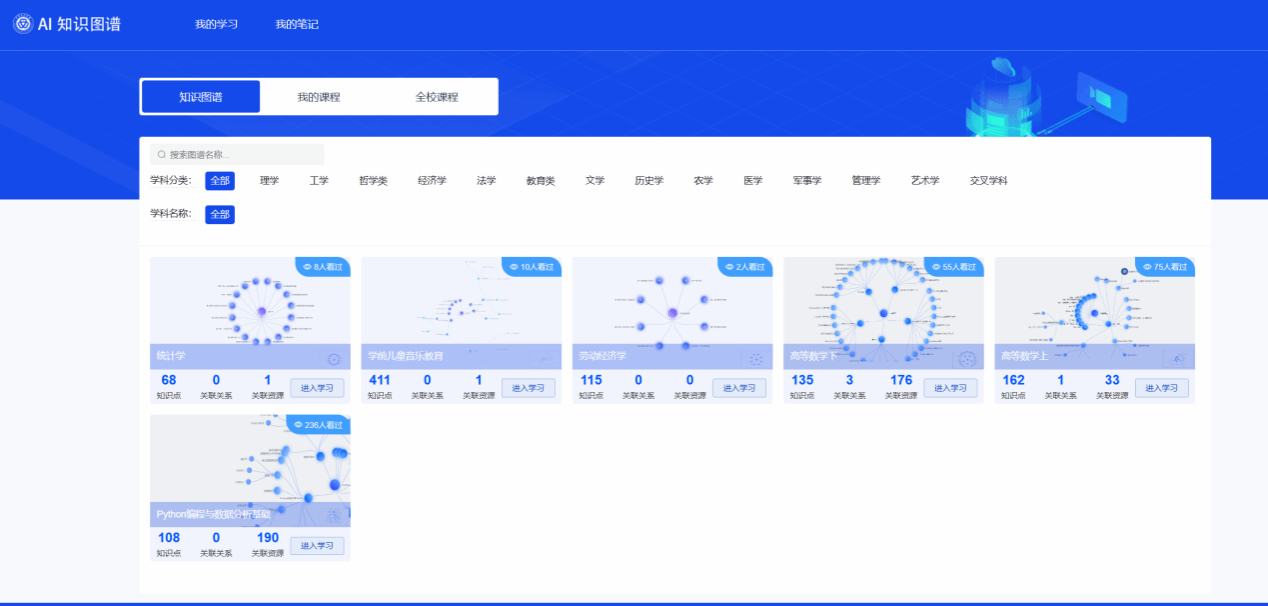The width and height of the screenshot is (1268, 606).
Task: Open 我的学习 in the top navigation
Action: pyautogui.click(x=216, y=24)
